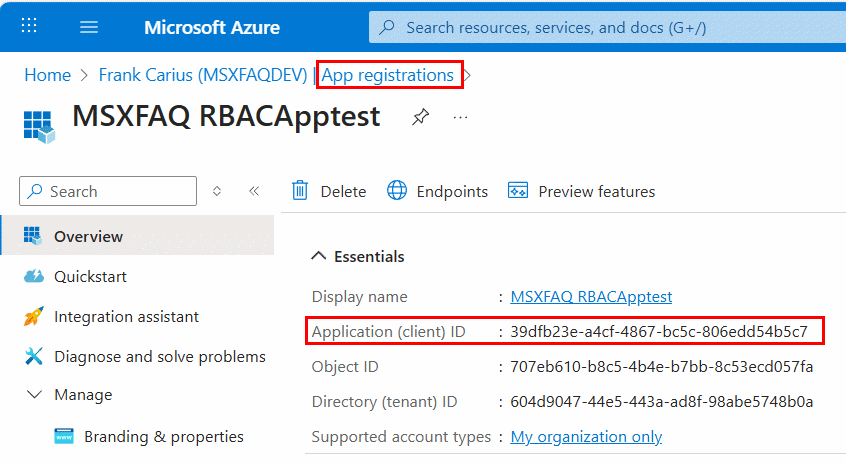Open the Azure app launcher grid icon
846x464 pixels.
point(30,27)
